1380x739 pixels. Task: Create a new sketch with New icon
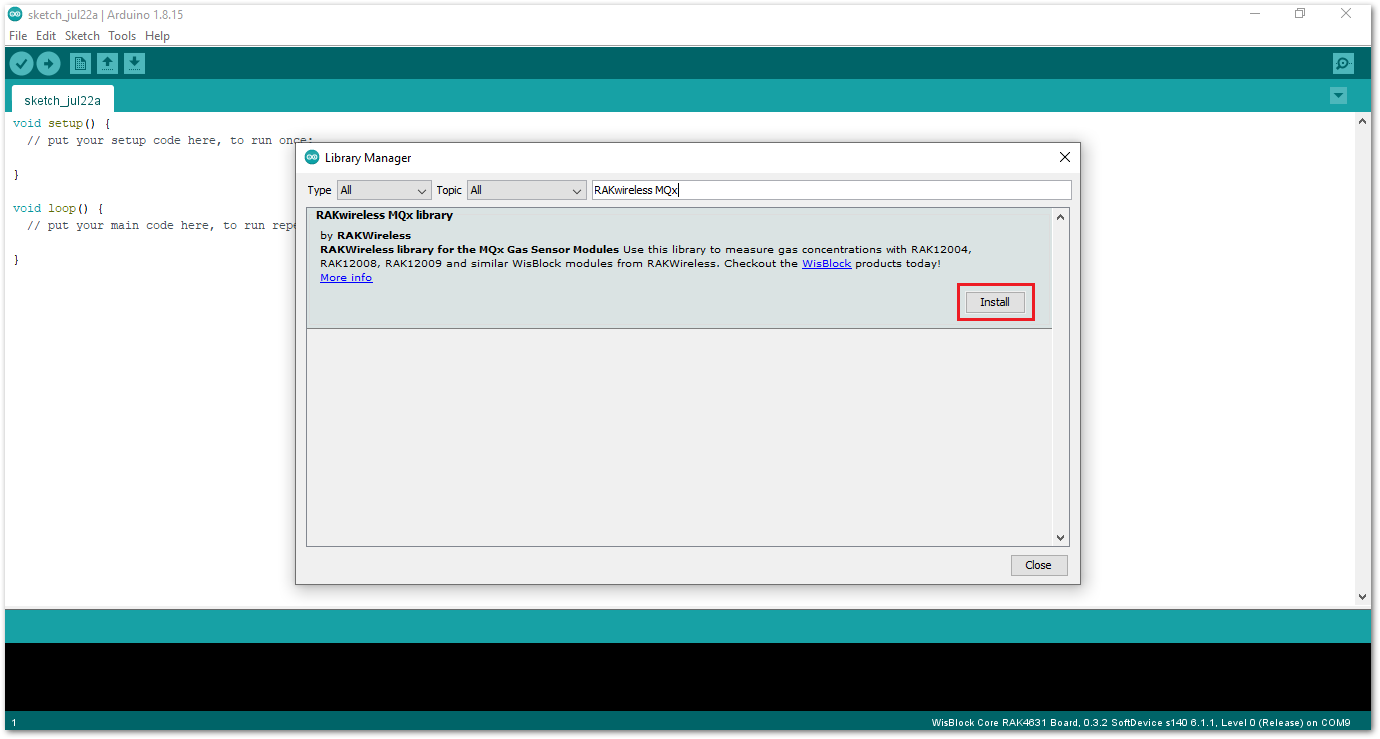click(80, 64)
